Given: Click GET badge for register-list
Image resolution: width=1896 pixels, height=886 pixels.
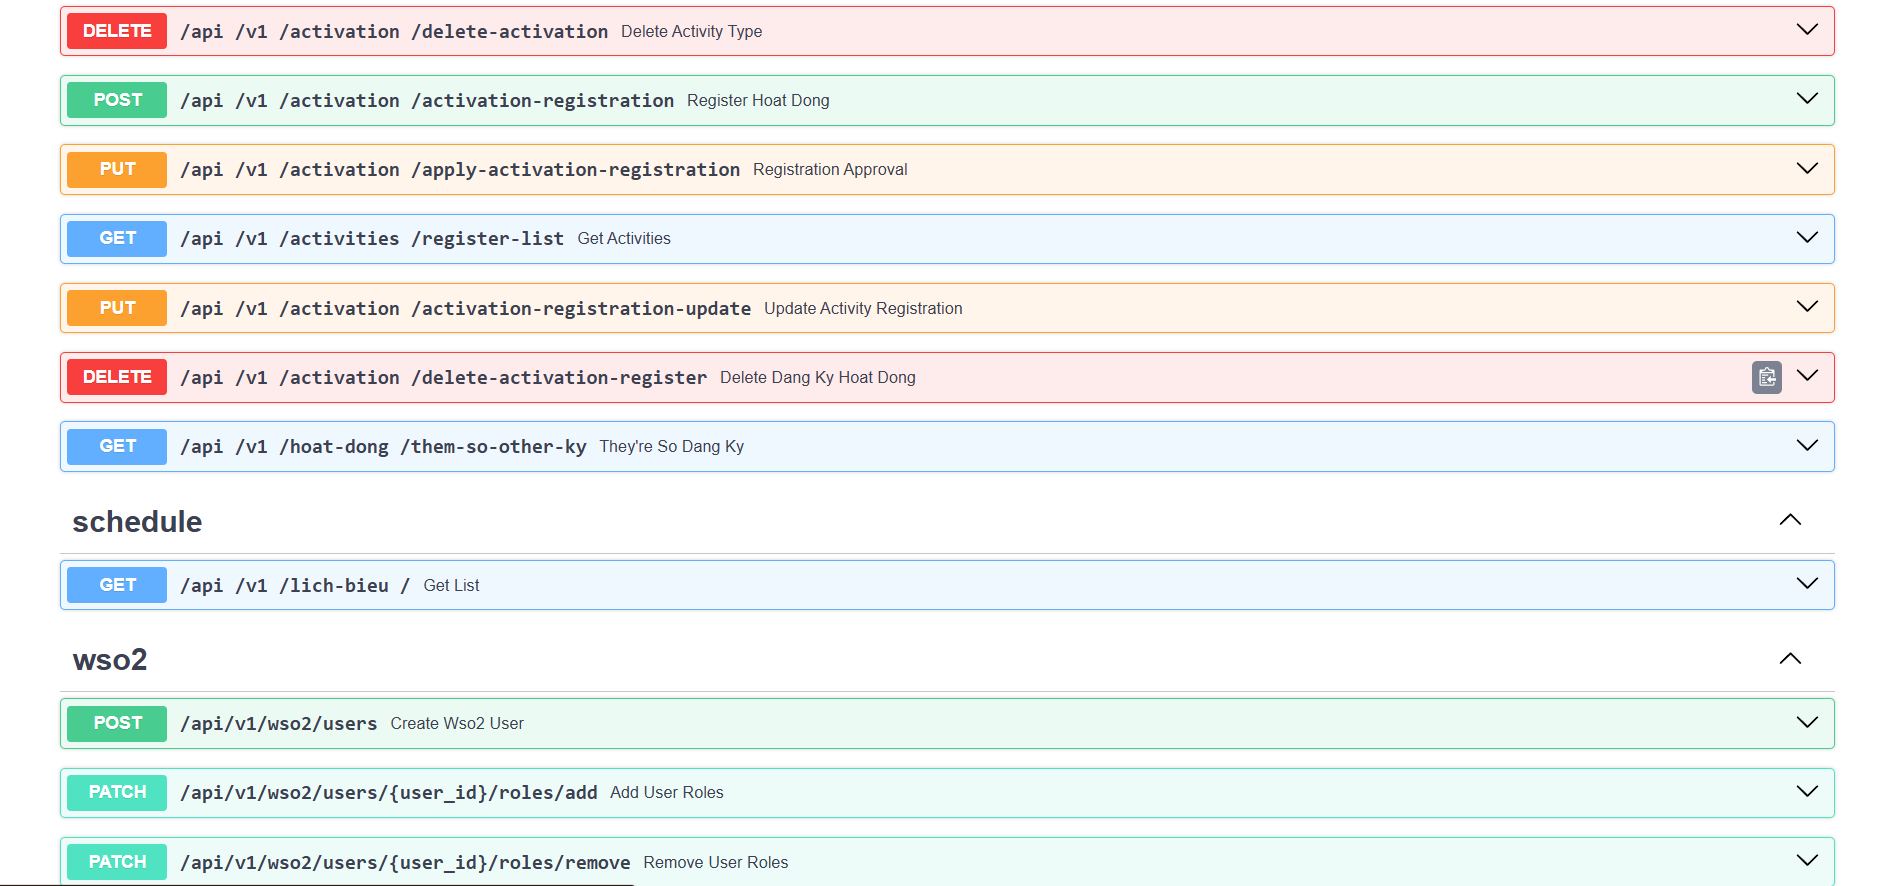Looking at the screenshot, I should [x=117, y=238].
